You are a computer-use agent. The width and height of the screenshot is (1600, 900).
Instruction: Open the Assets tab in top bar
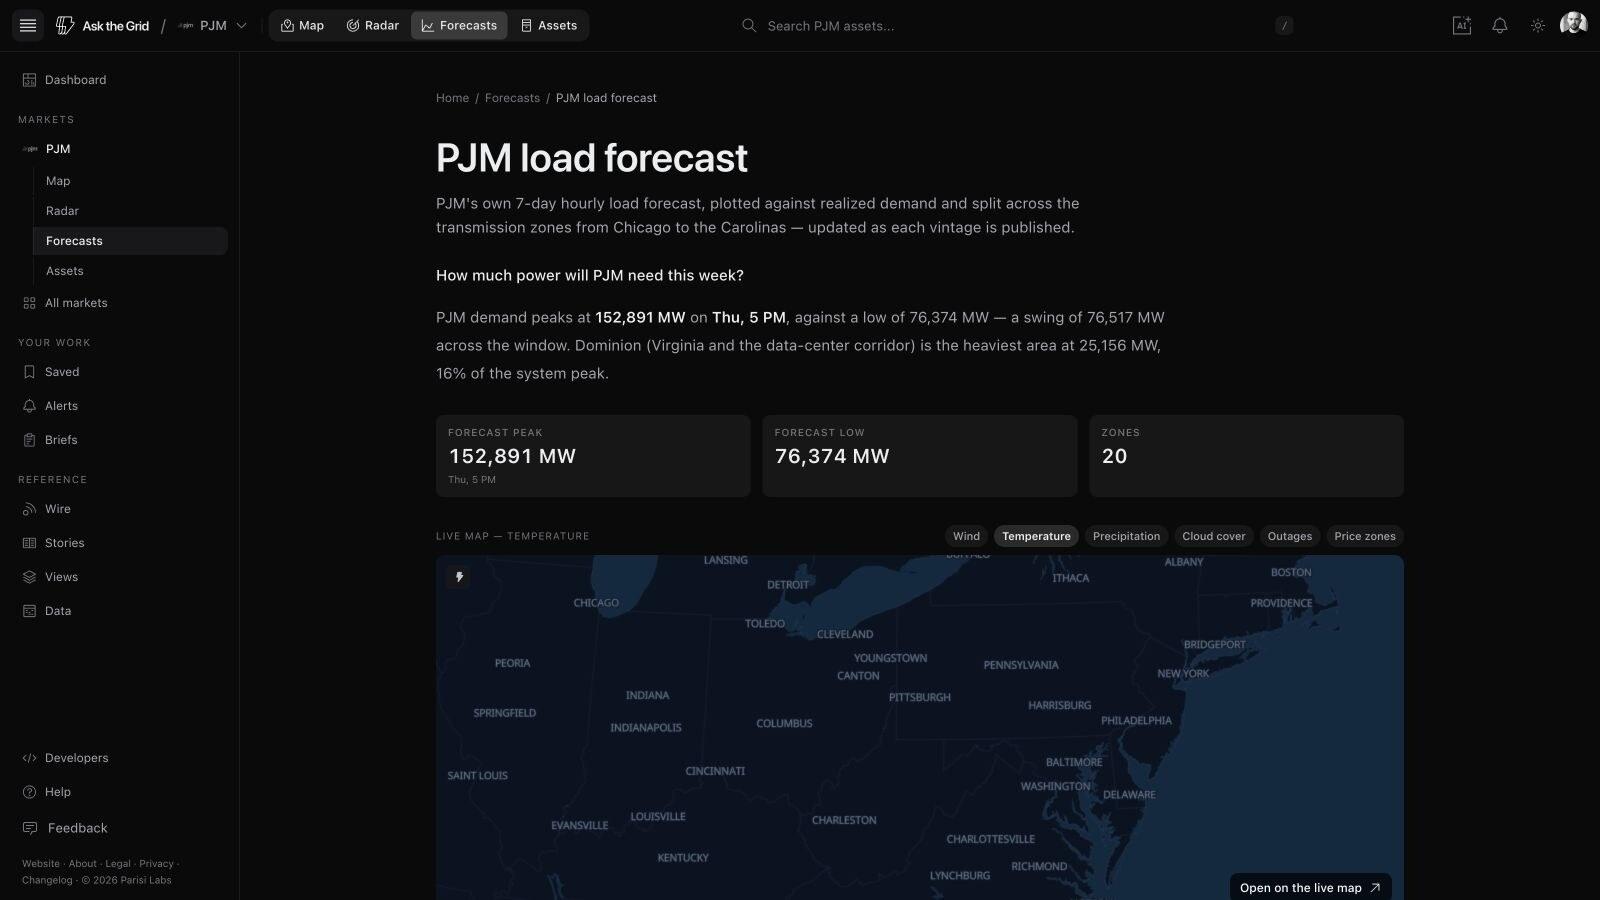[549, 26]
